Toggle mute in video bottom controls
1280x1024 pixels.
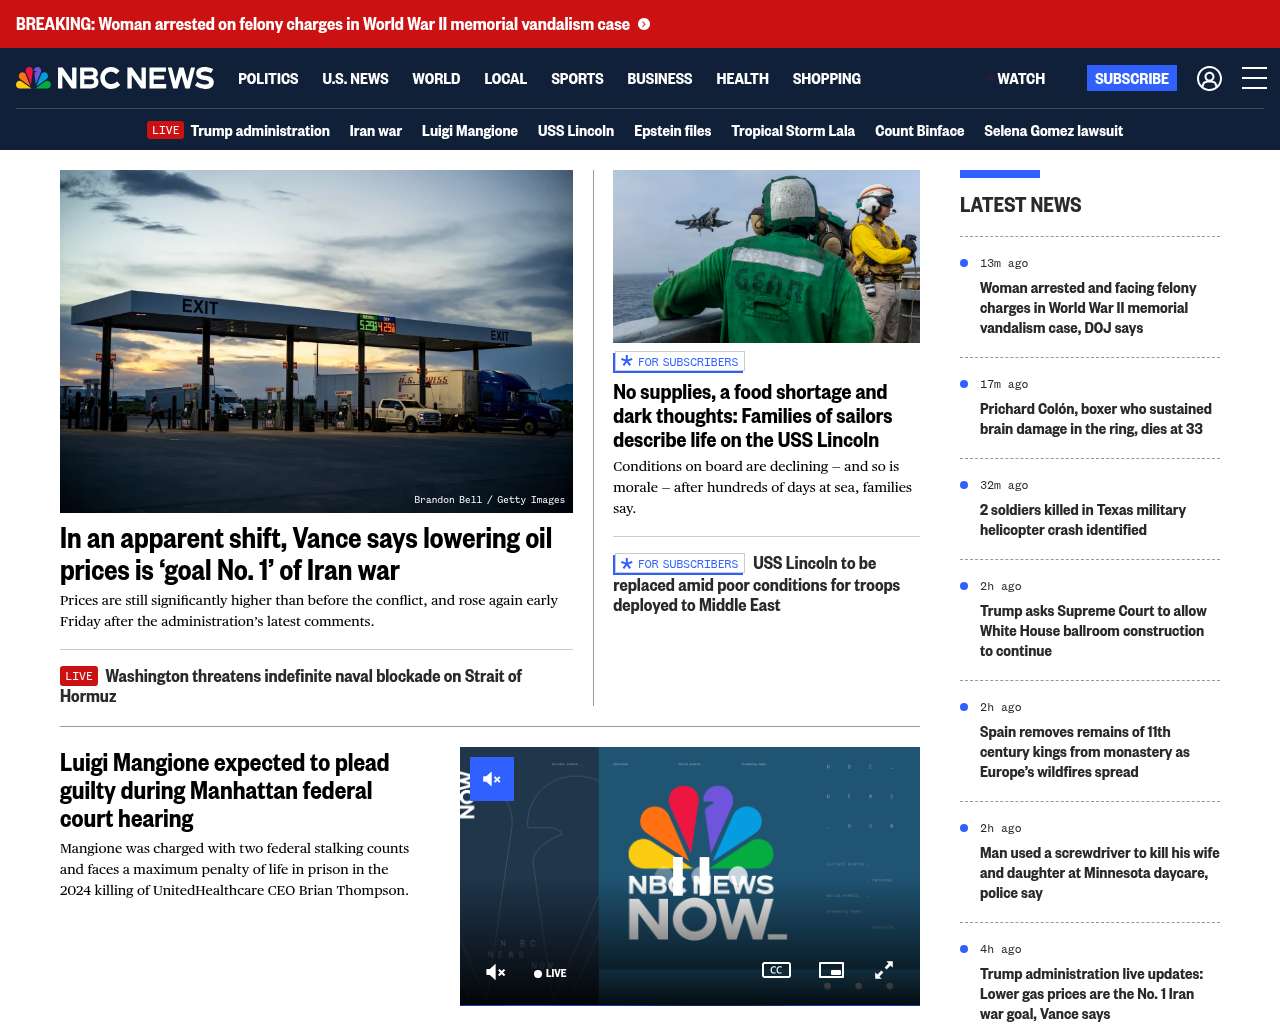pos(496,972)
